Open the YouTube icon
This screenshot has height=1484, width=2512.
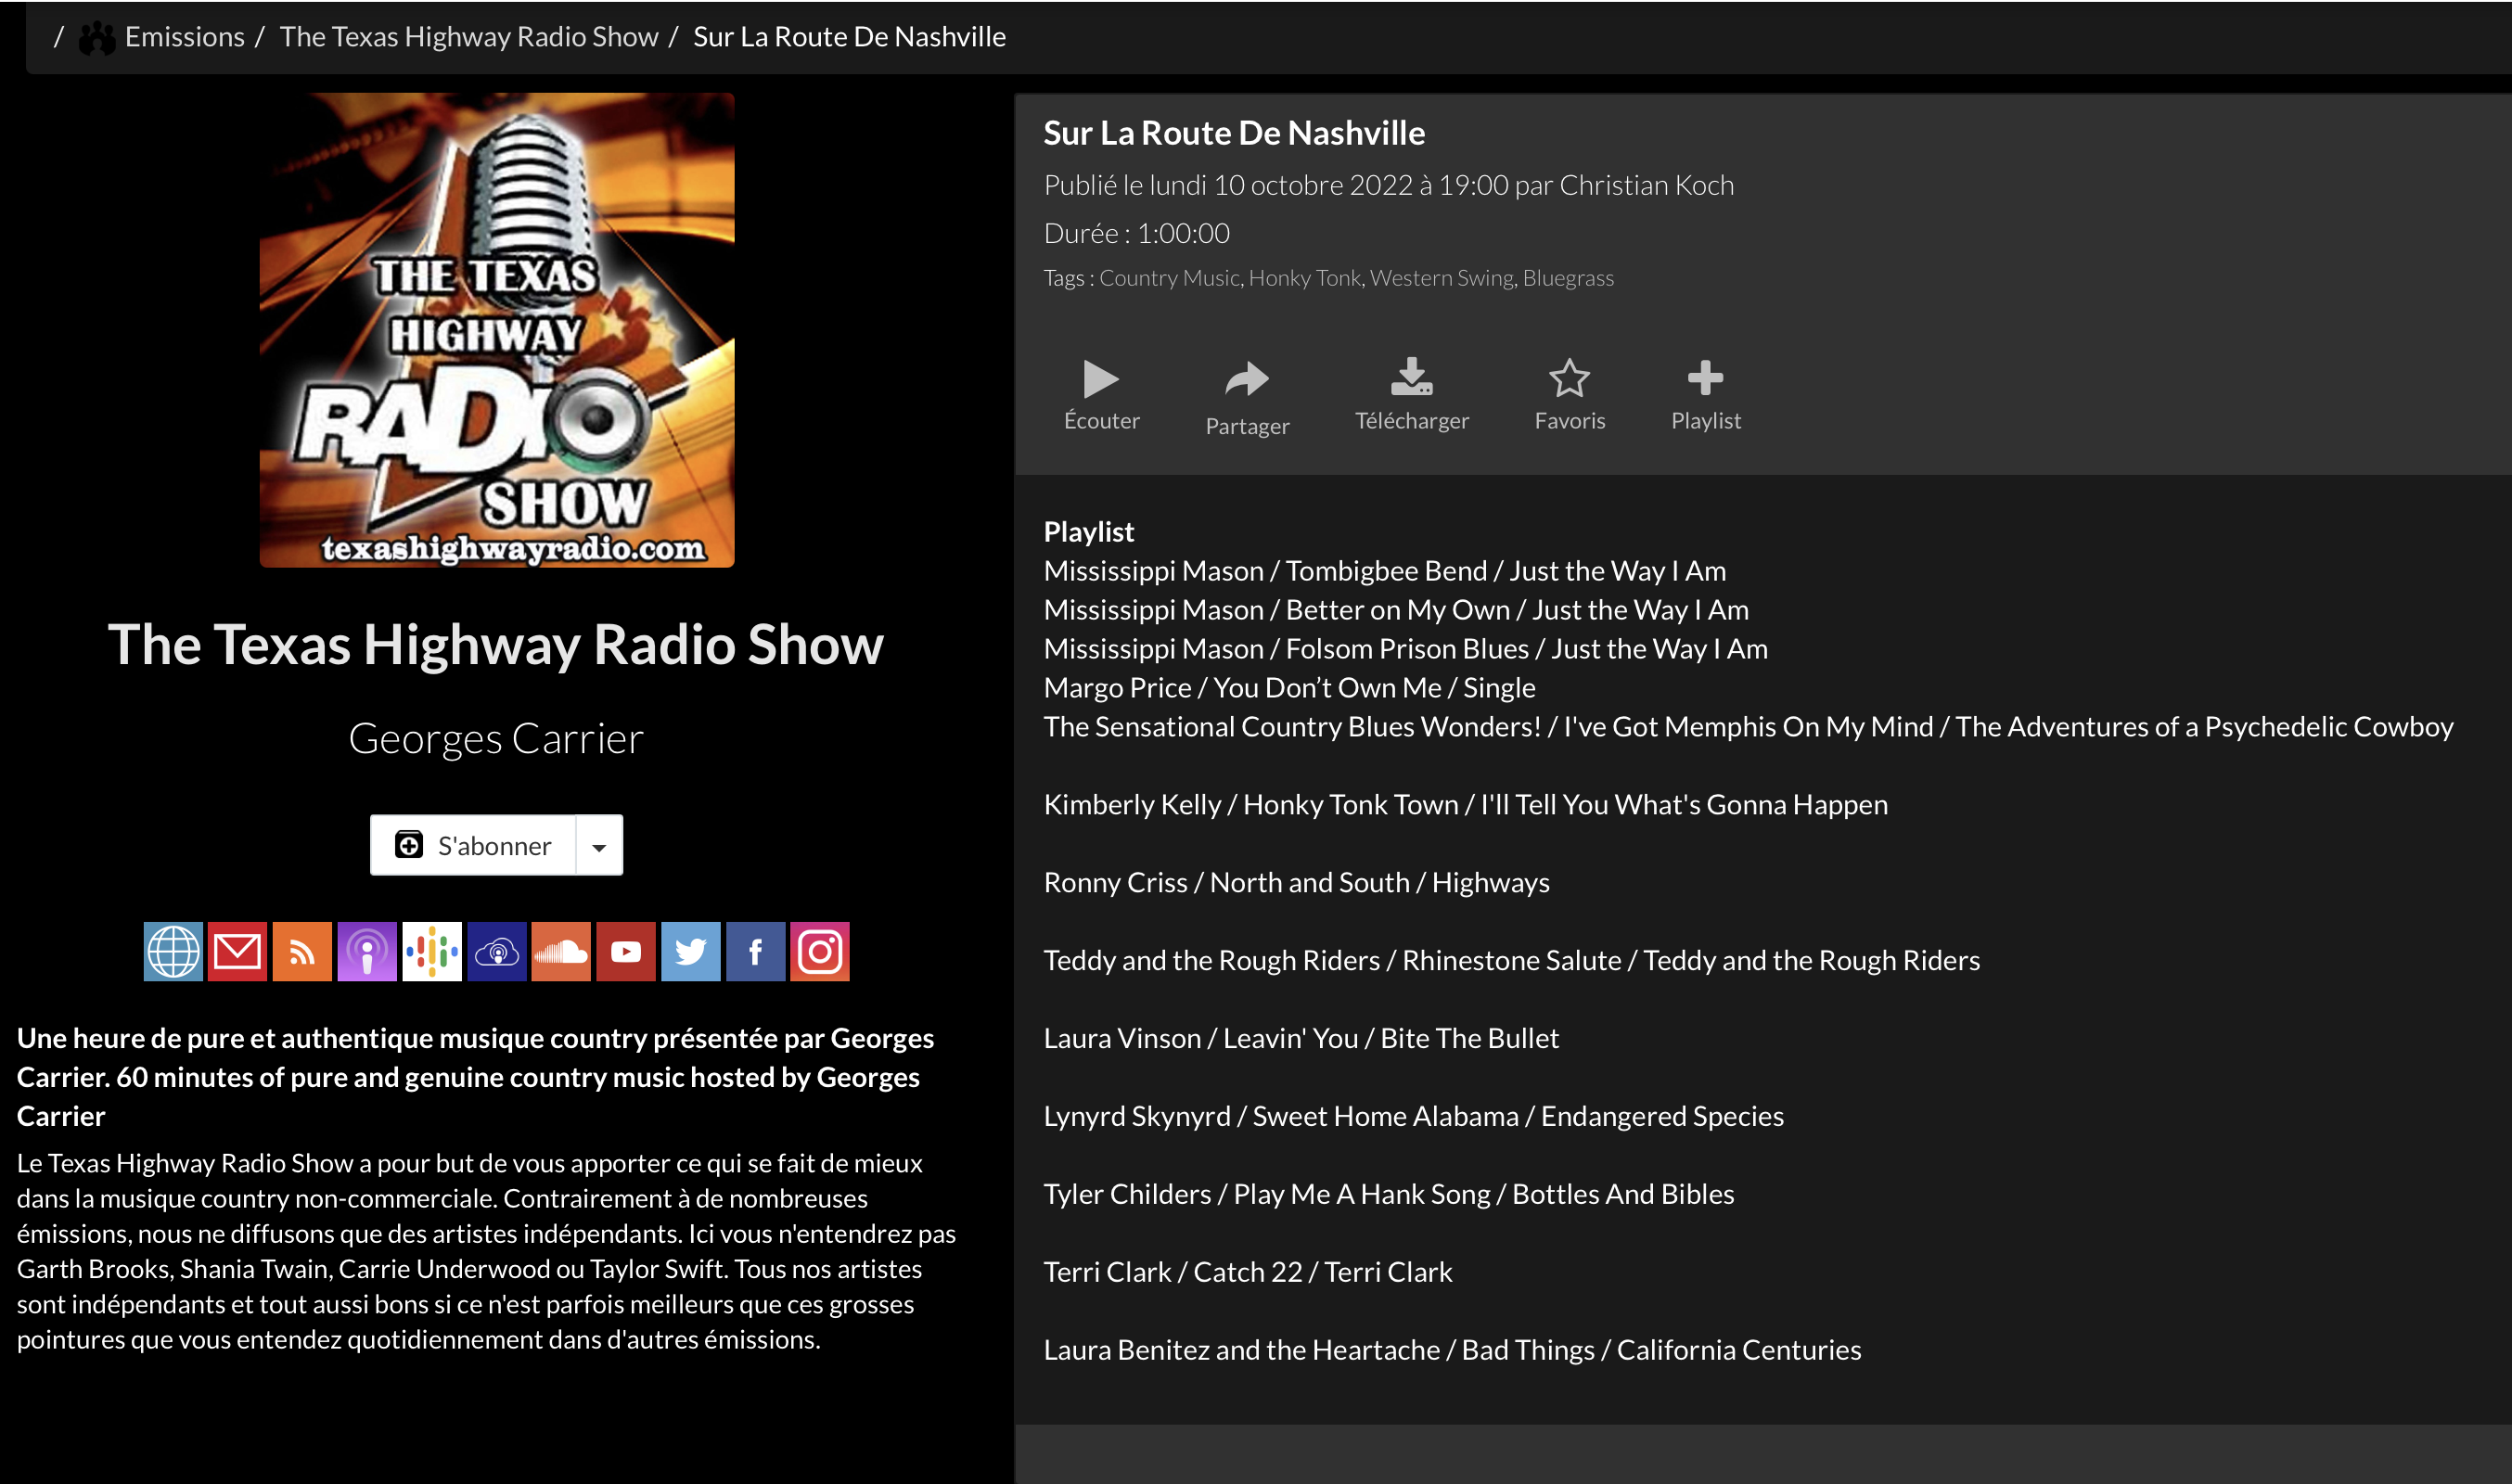coord(626,951)
